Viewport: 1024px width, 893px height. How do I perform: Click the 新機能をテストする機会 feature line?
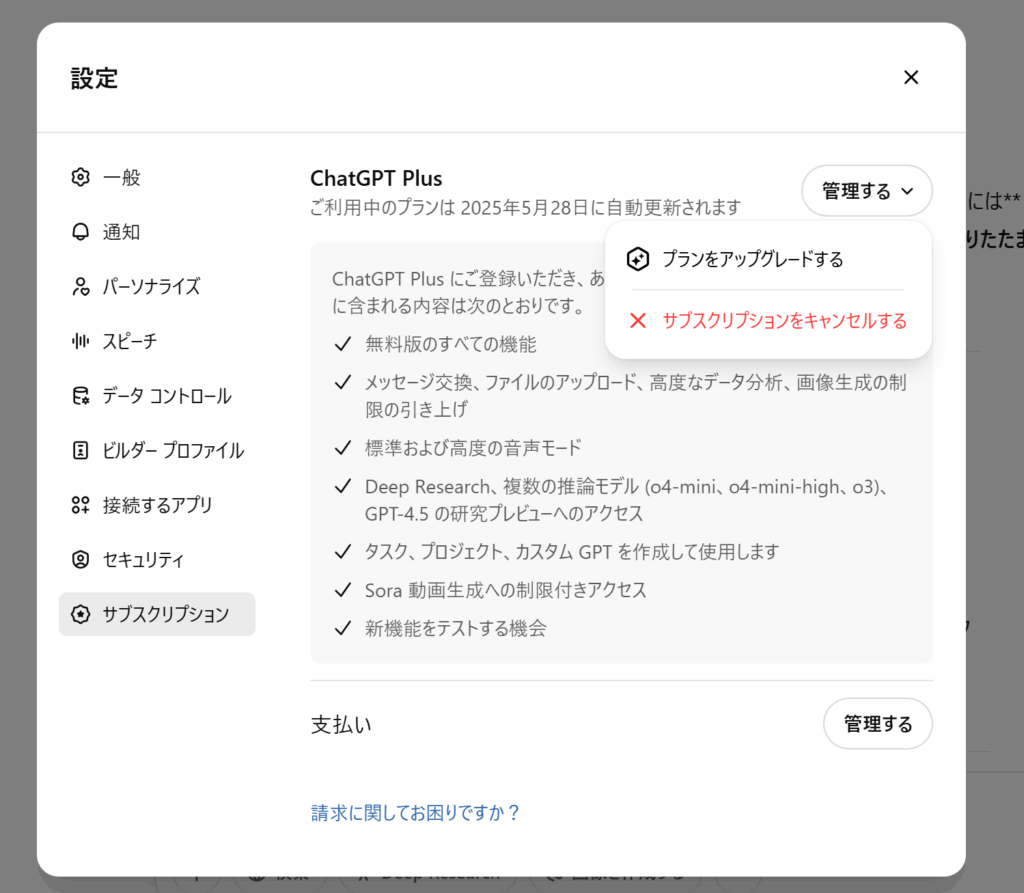[x=456, y=628]
